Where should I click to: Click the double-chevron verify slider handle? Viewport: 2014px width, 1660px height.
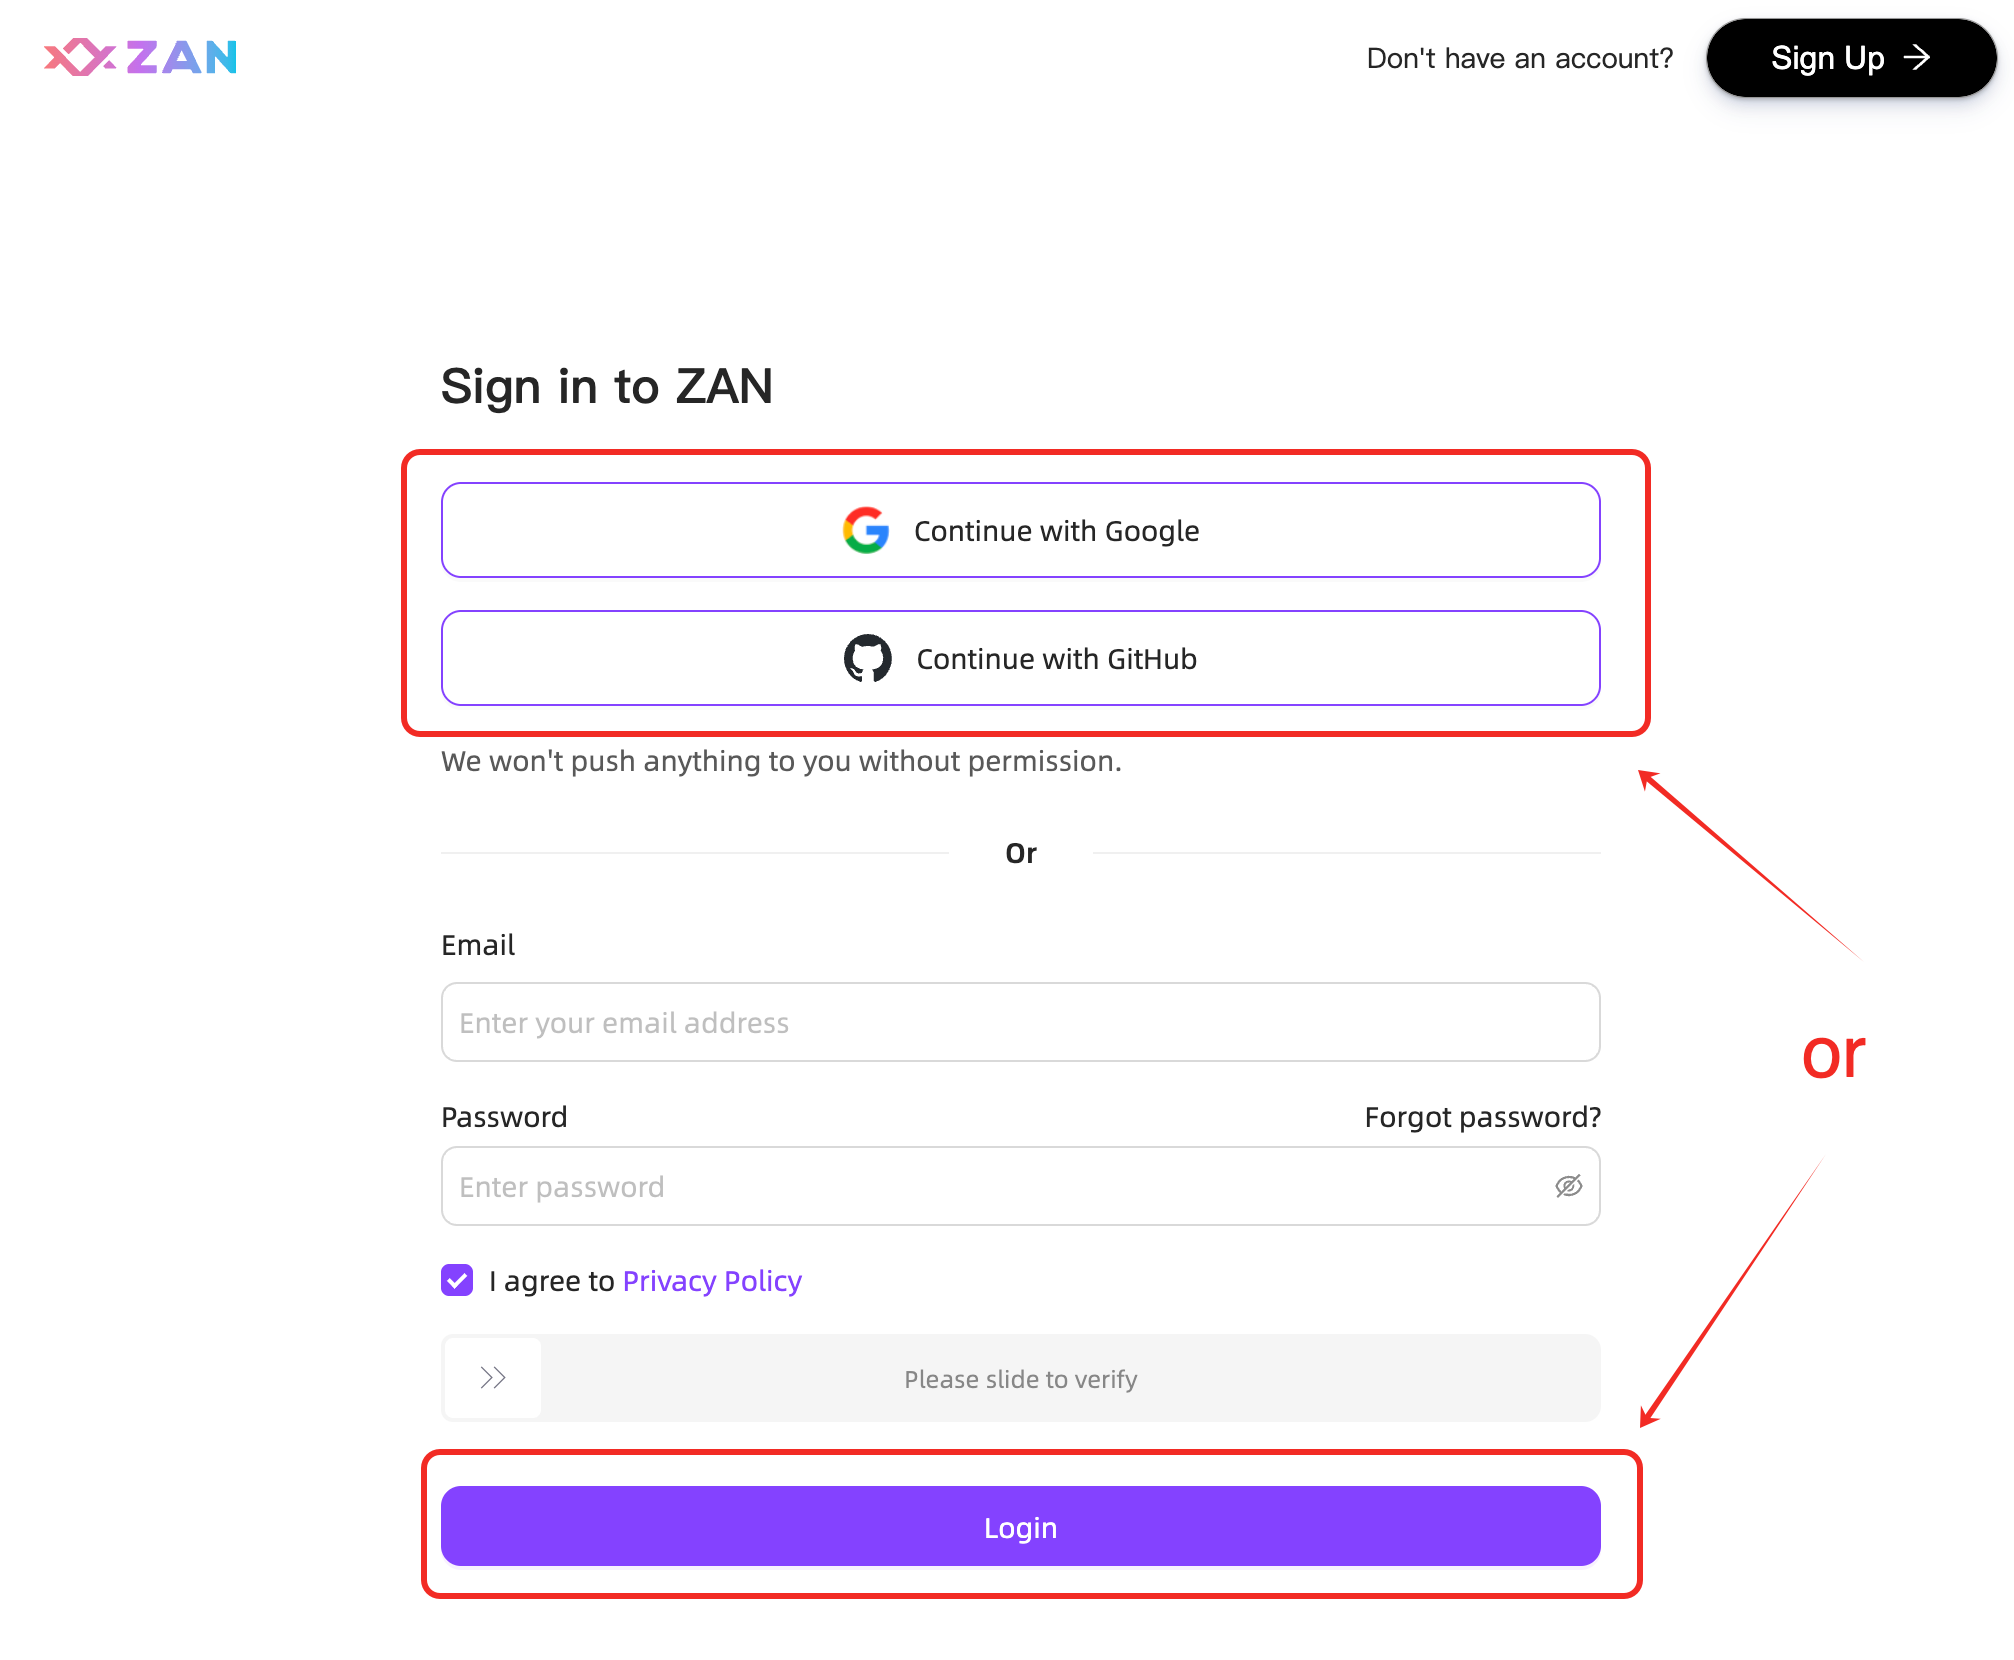(493, 1378)
